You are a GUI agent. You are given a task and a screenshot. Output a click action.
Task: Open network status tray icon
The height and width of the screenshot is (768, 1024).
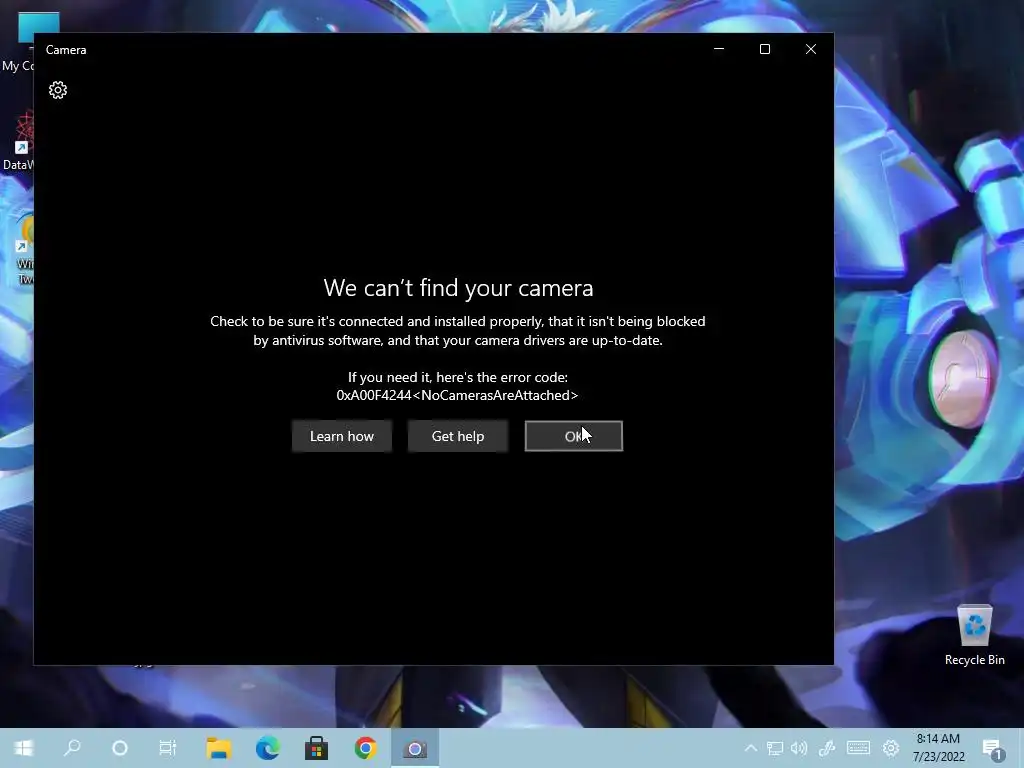click(775, 748)
